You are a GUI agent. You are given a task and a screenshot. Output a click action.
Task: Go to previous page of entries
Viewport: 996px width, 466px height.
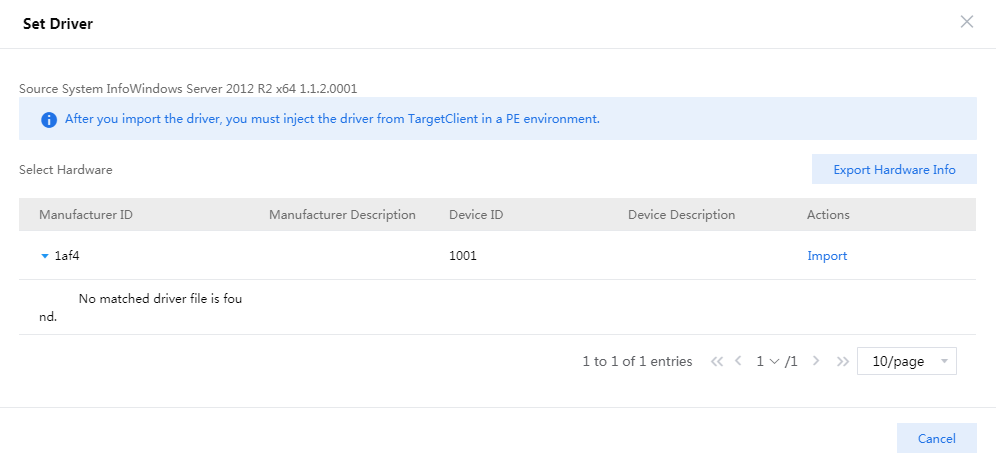tap(738, 361)
